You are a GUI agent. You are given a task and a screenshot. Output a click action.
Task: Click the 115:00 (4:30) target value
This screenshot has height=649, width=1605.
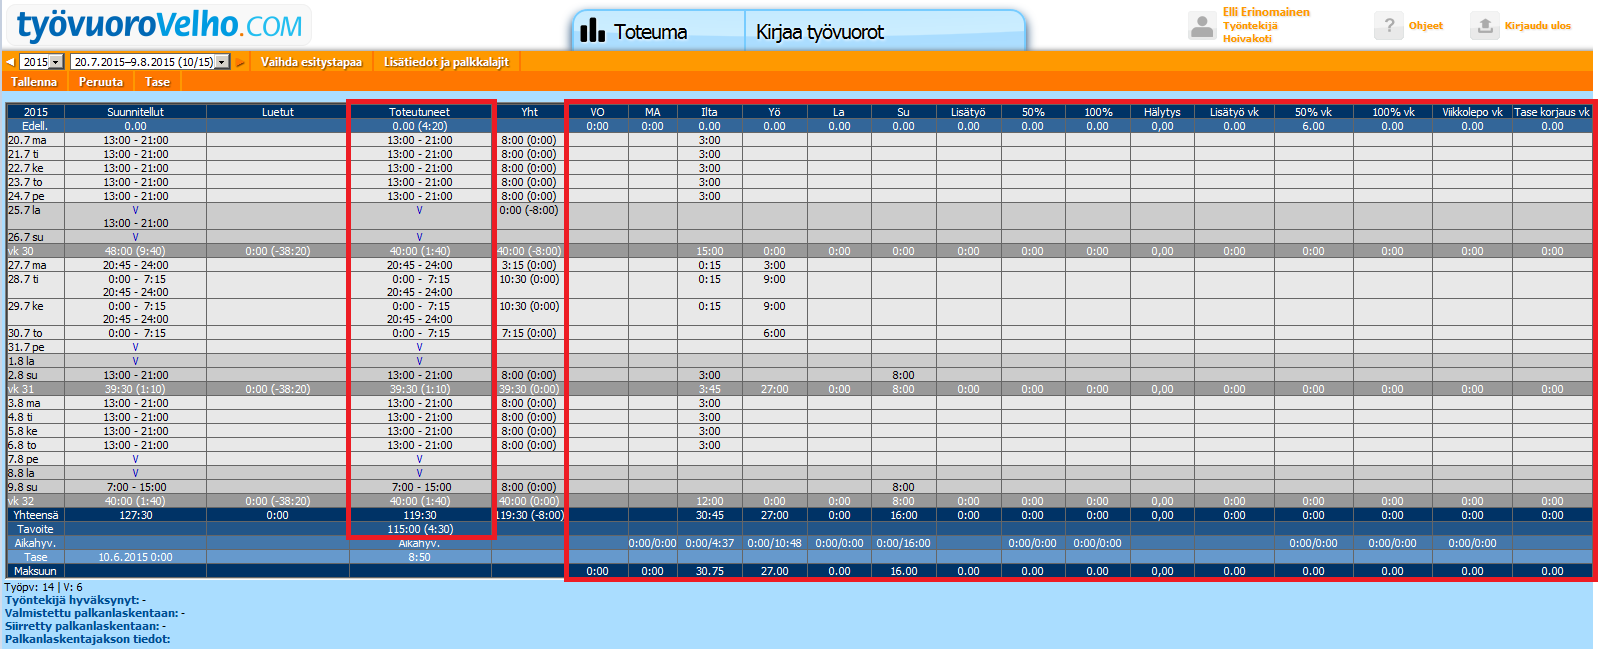click(x=420, y=529)
